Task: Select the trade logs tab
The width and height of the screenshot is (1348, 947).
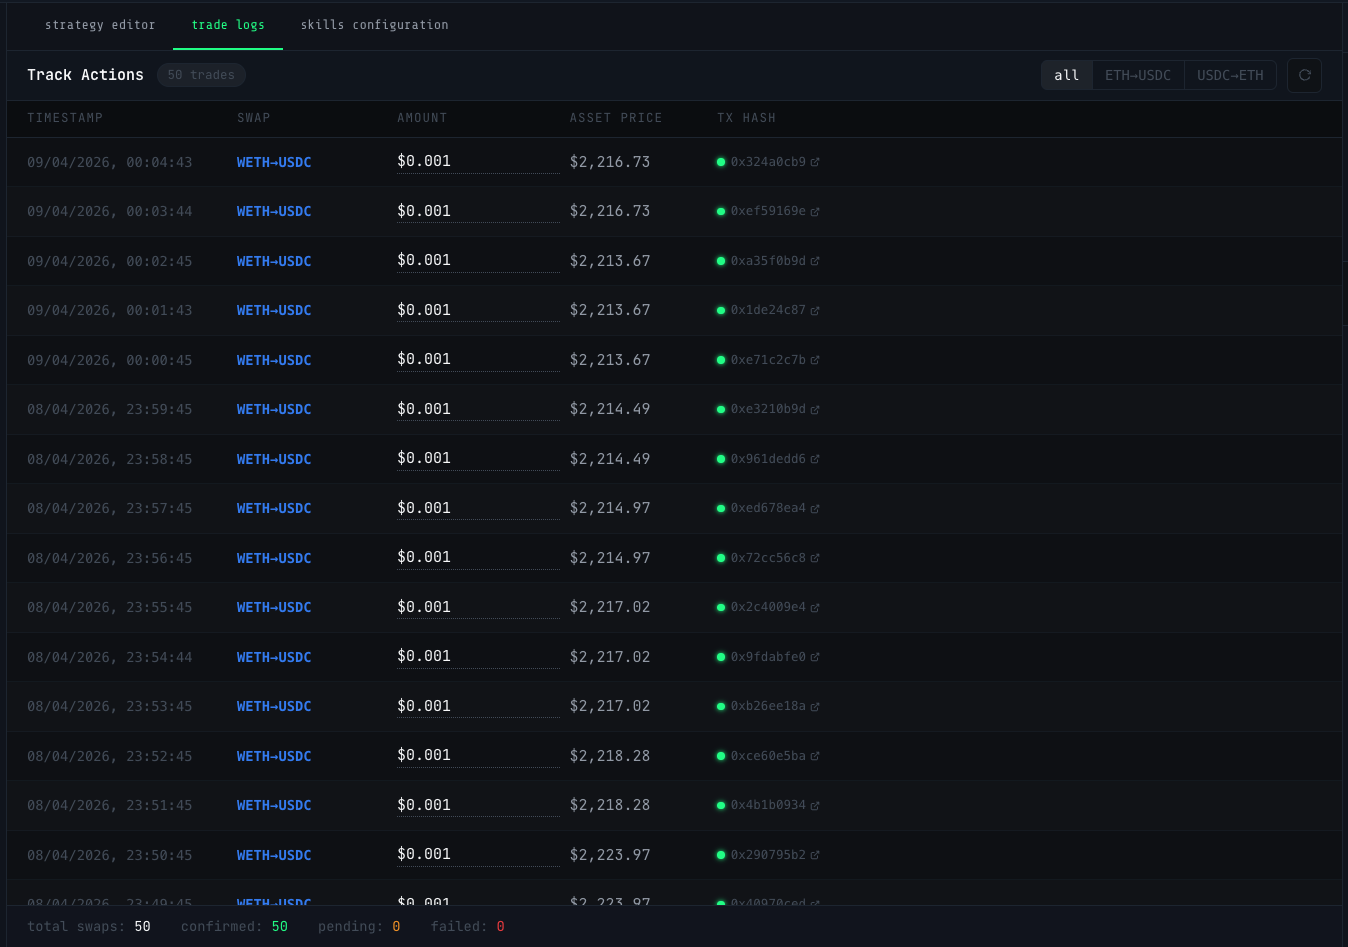Action: click(x=228, y=25)
